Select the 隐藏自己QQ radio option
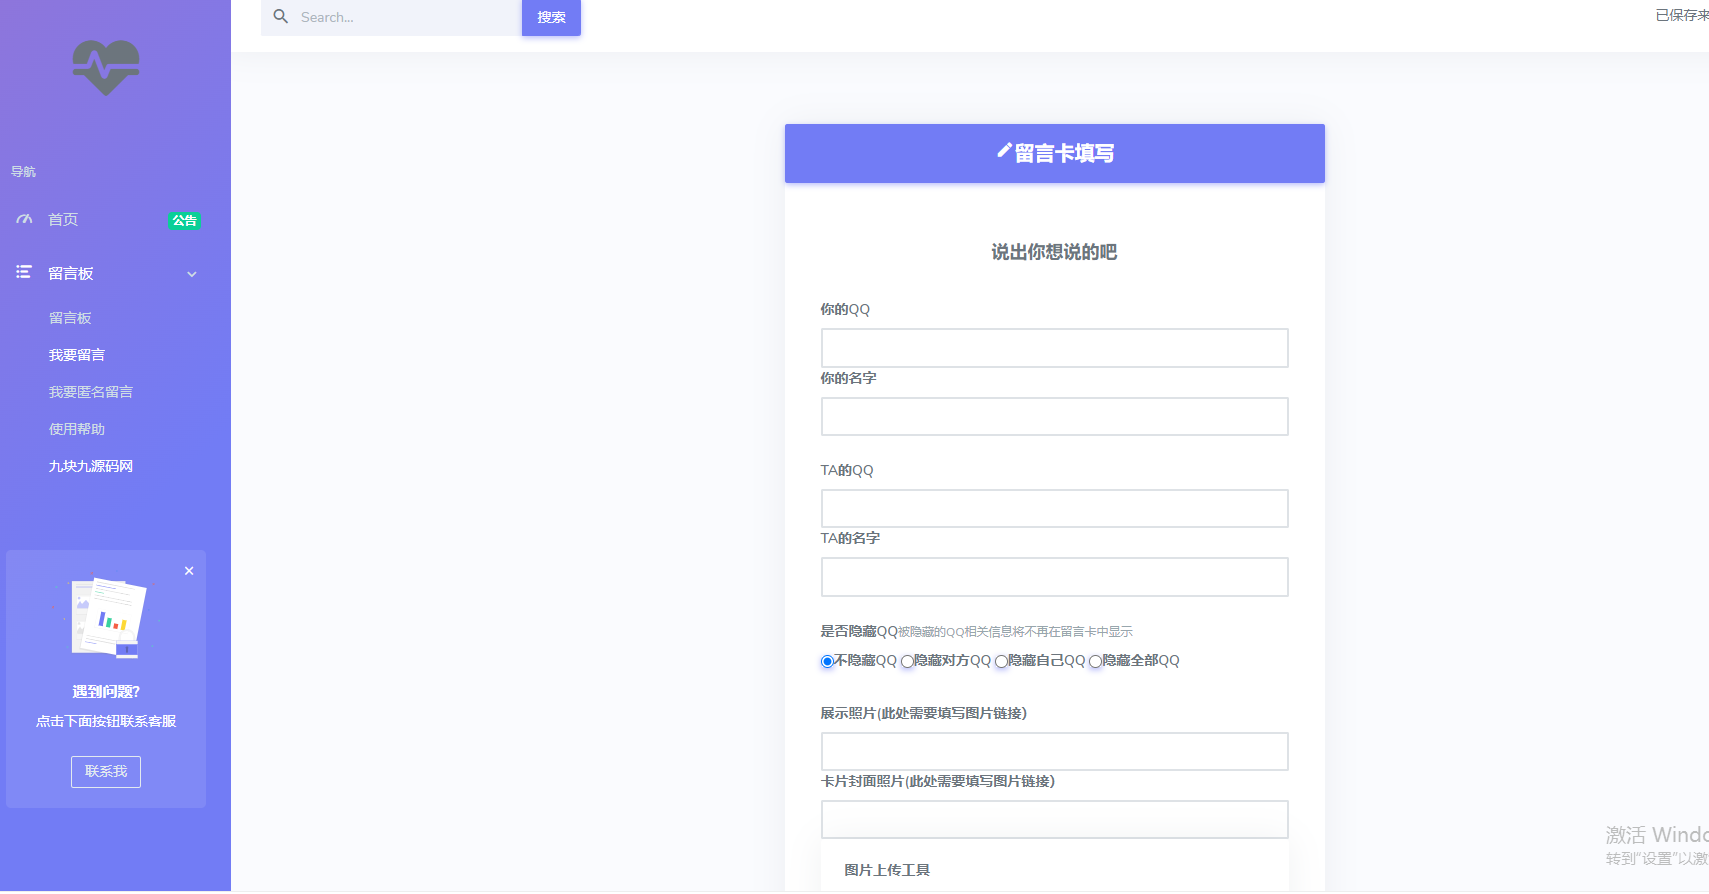The image size is (1709, 894). (1001, 661)
